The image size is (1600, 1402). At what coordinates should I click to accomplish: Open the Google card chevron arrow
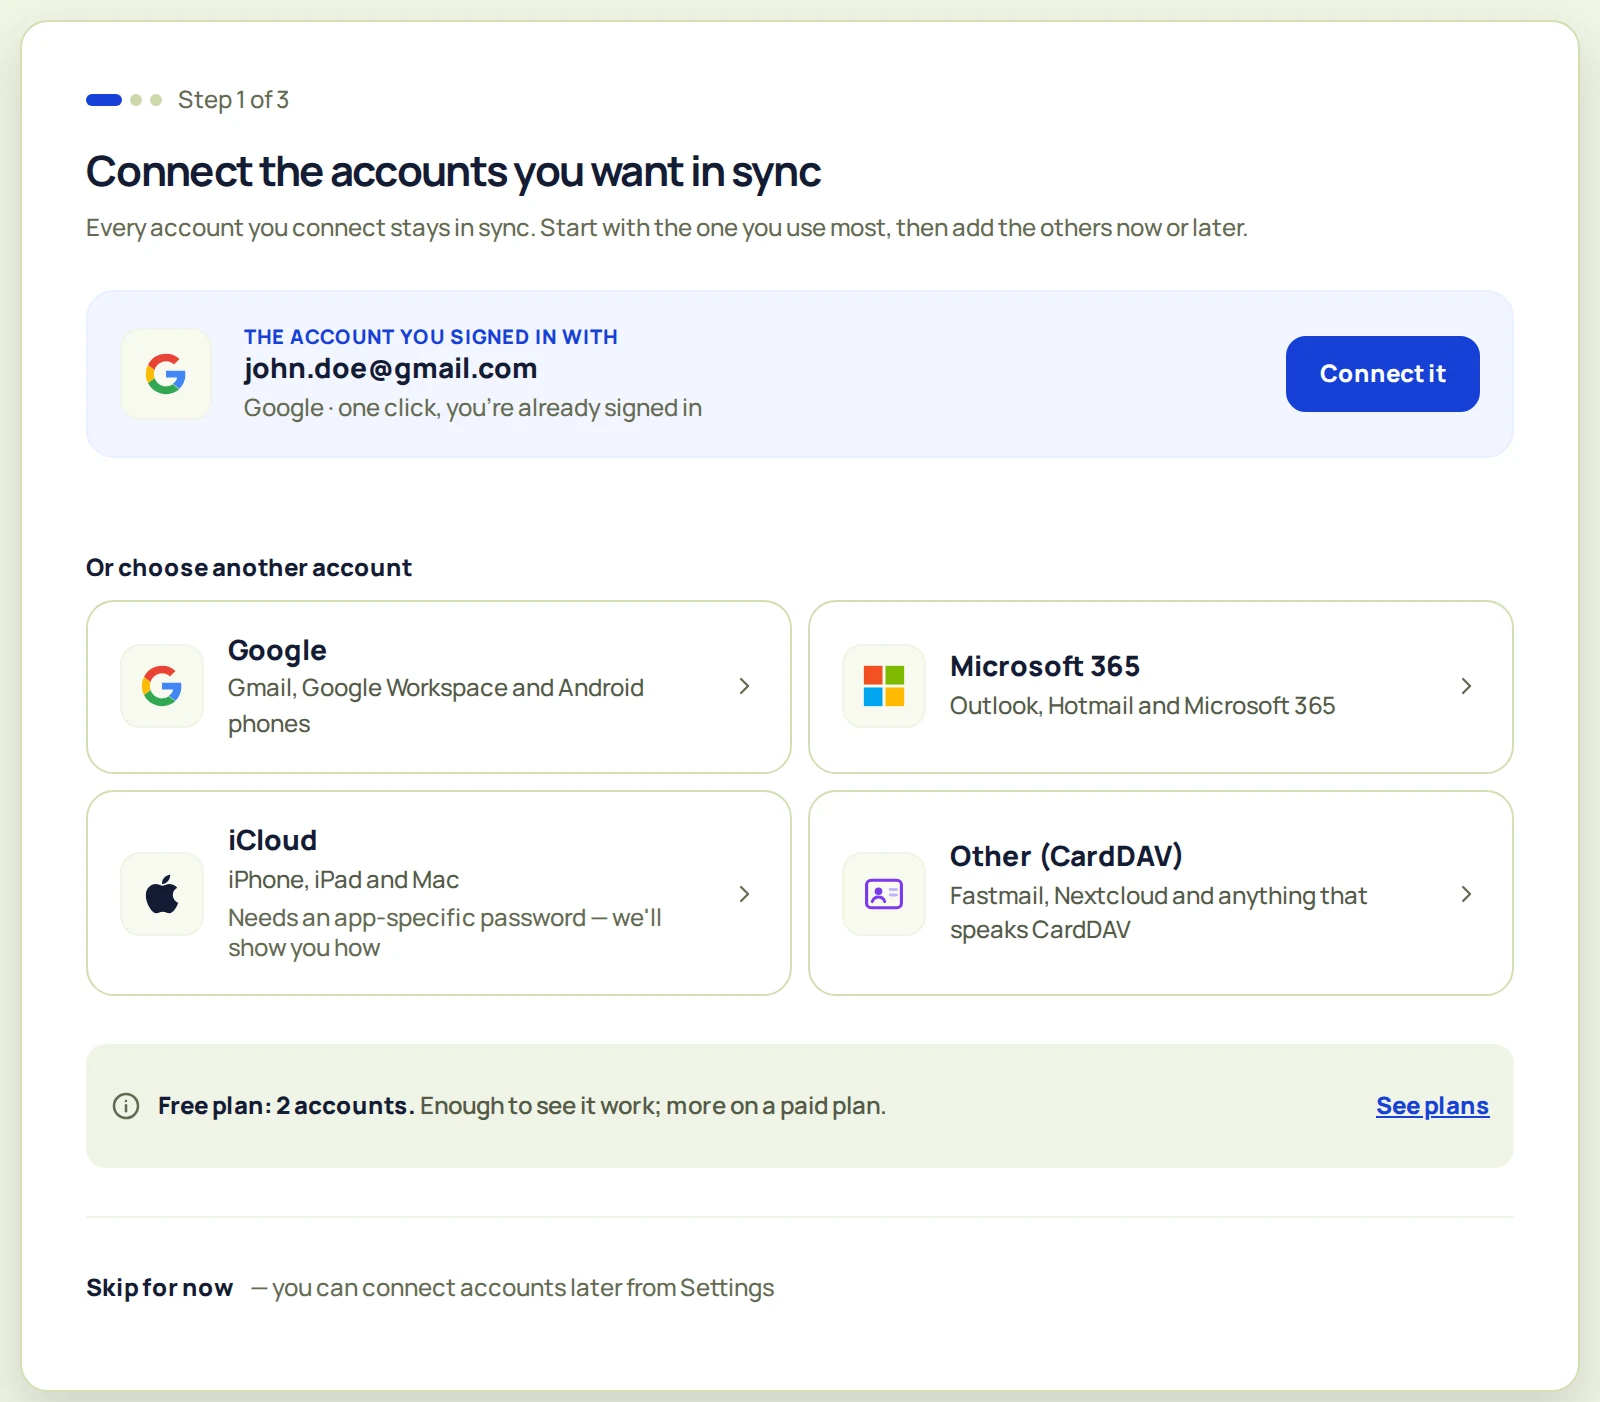click(x=744, y=686)
